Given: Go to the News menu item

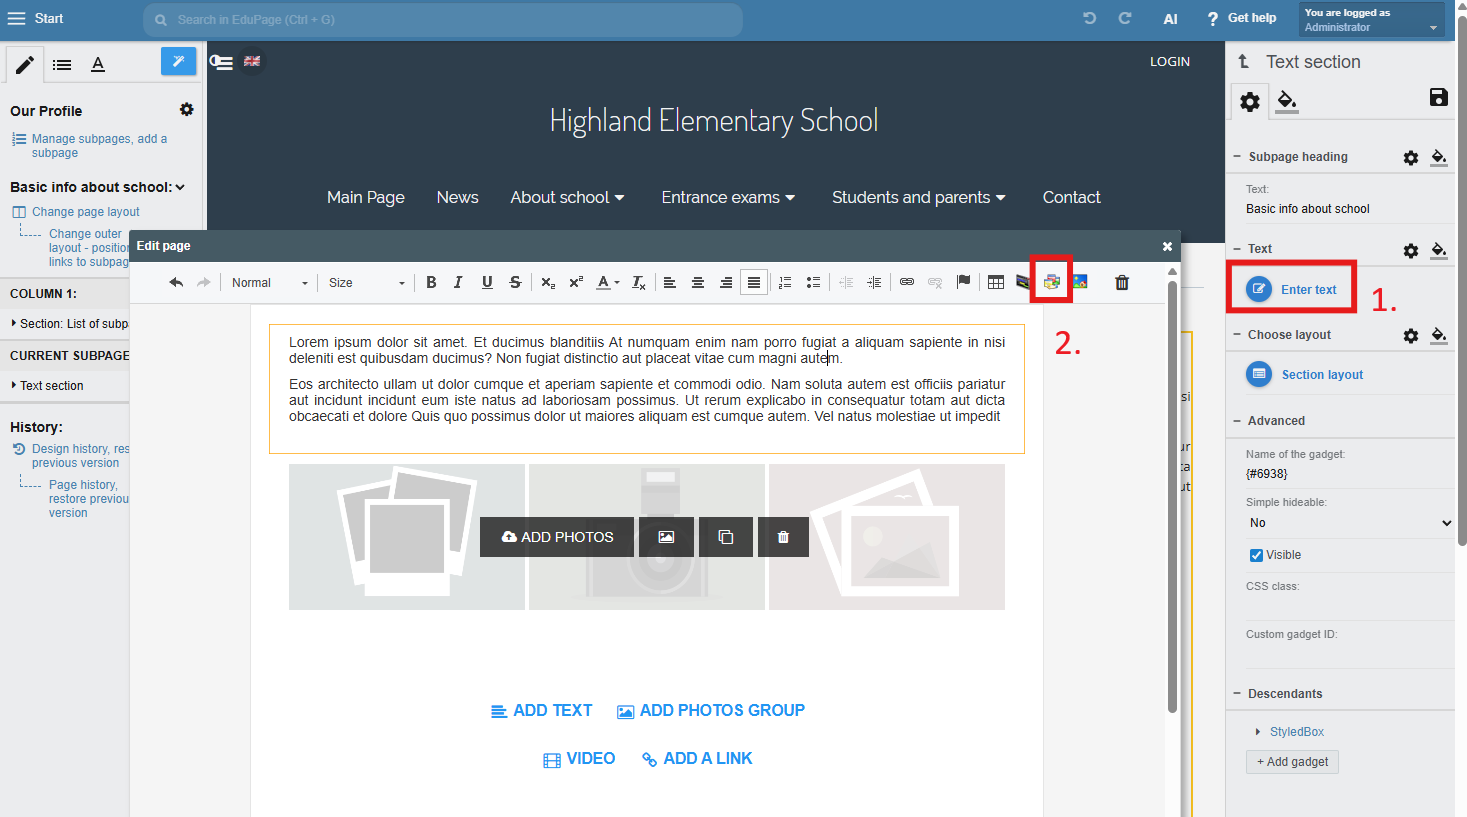Looking at the screenshot, I should [457, 198].
